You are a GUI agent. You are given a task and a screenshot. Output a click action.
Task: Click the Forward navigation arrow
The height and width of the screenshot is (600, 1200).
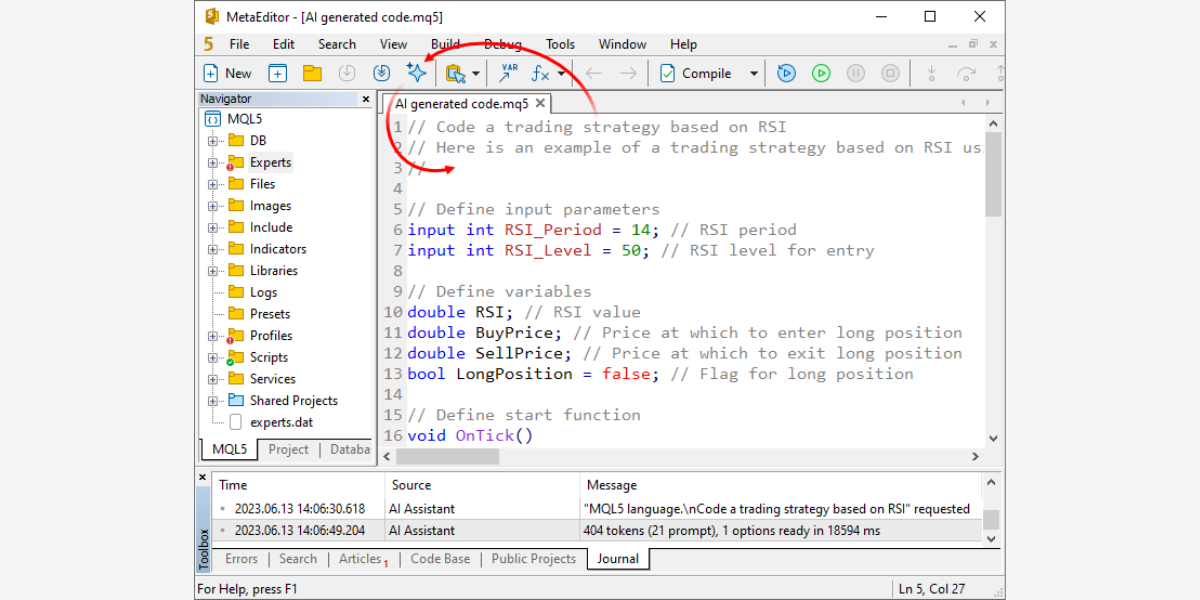click(628, 73)
